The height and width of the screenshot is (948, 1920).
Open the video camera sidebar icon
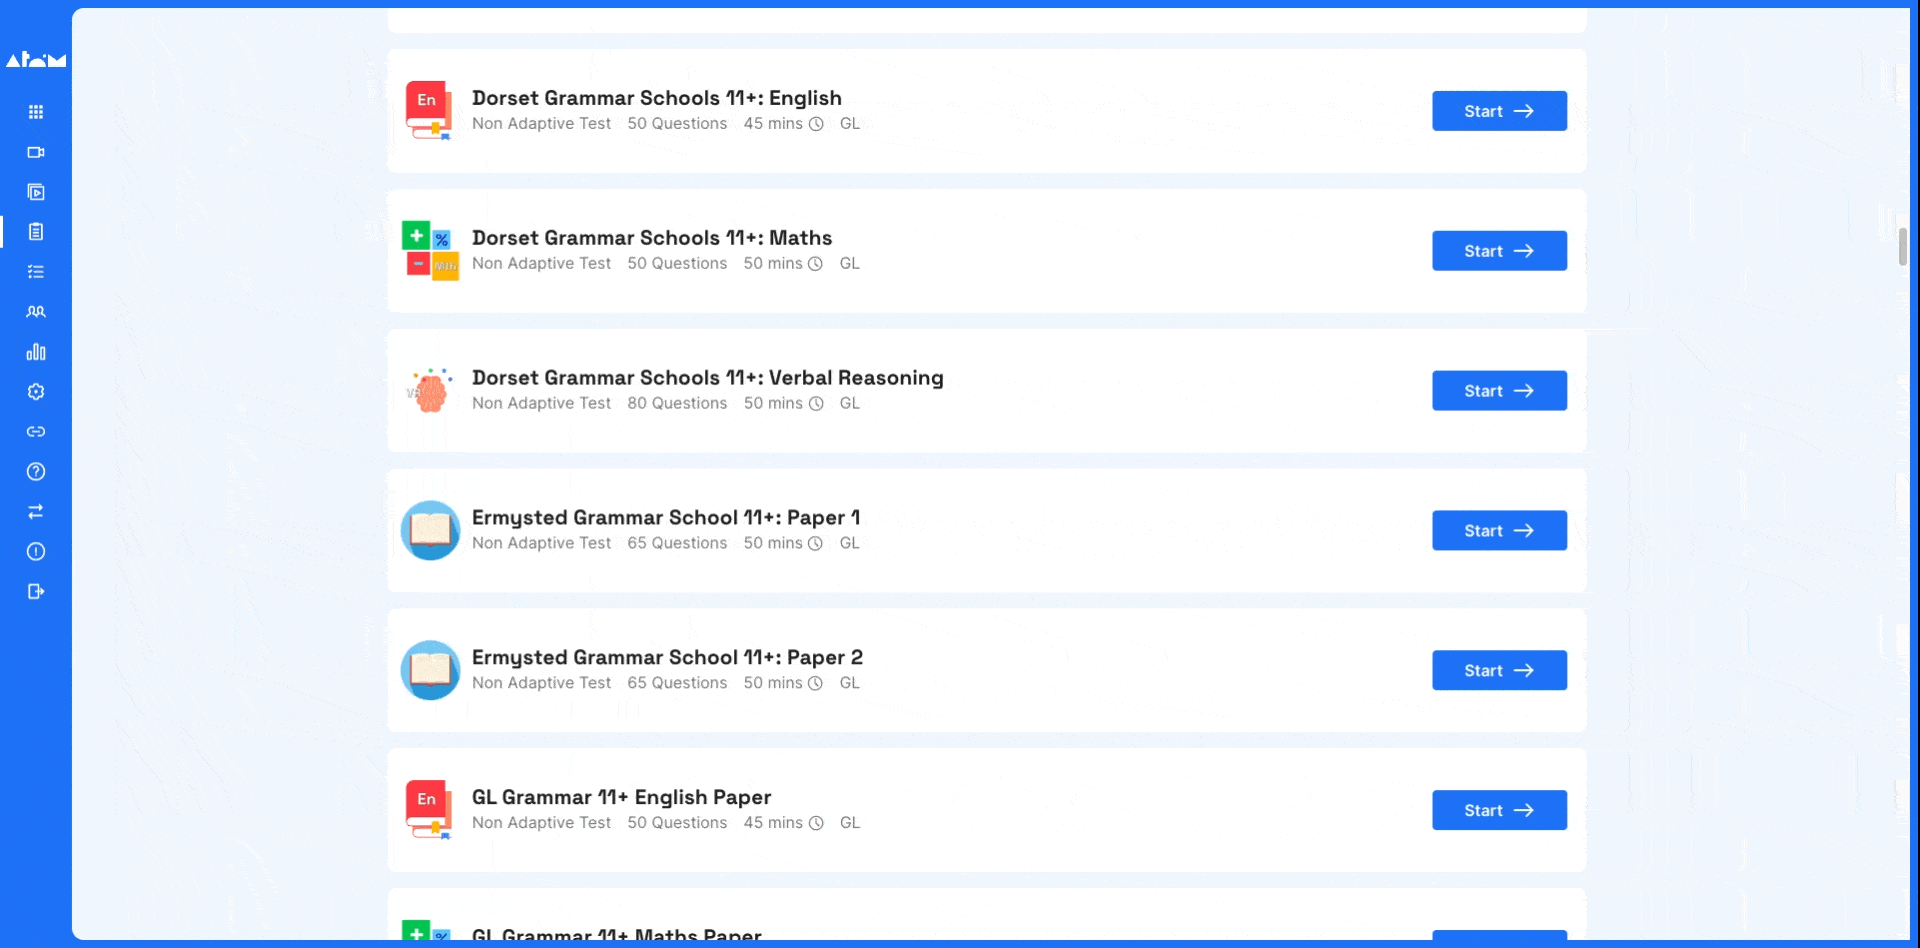coord(36,152)
